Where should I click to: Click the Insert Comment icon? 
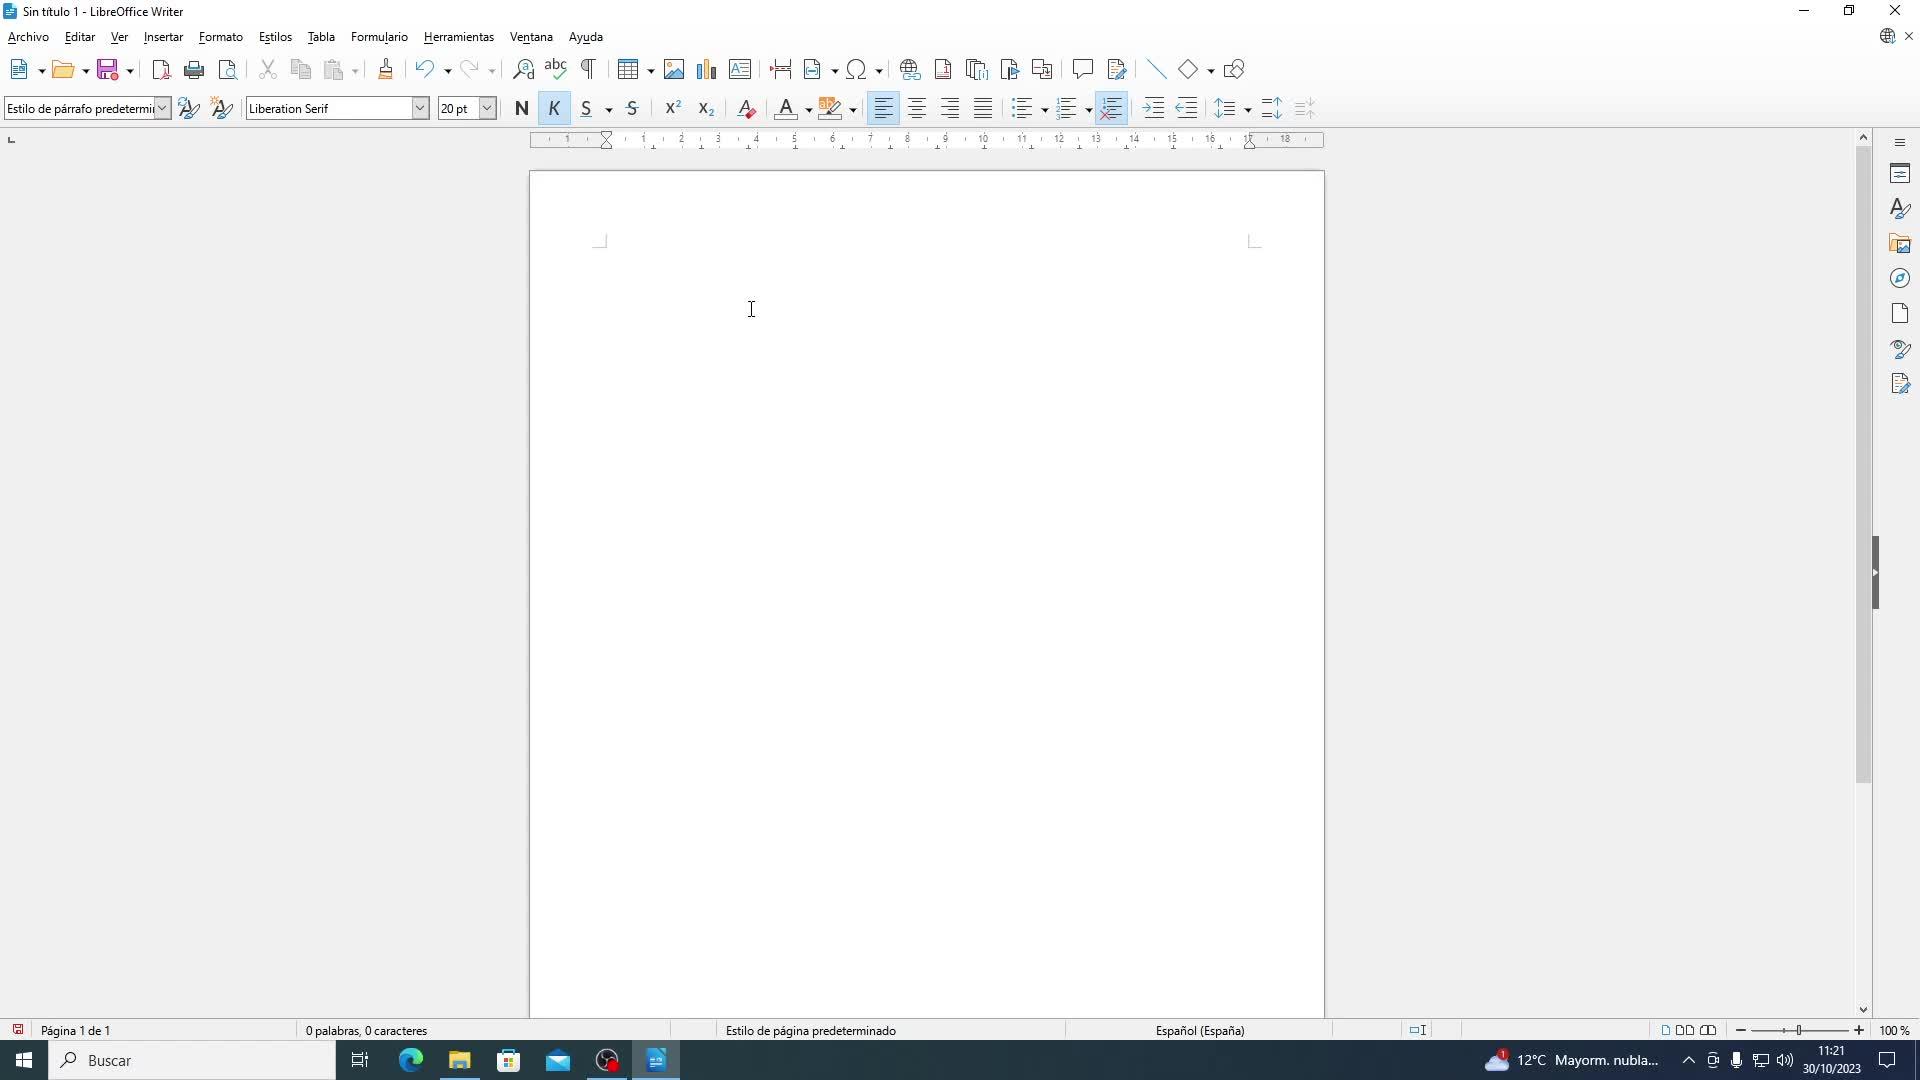(1082, 70)
